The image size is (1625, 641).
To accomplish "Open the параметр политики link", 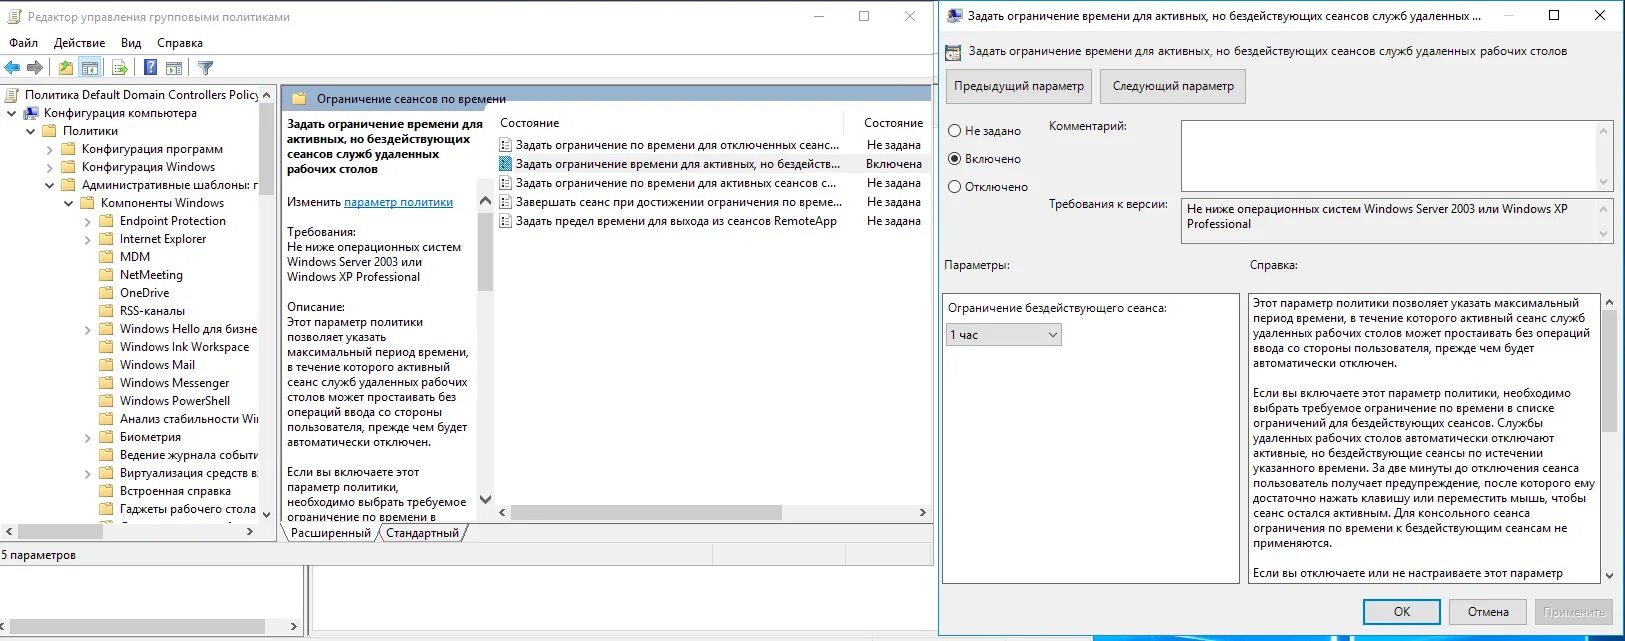I will (x=398, y=202).
